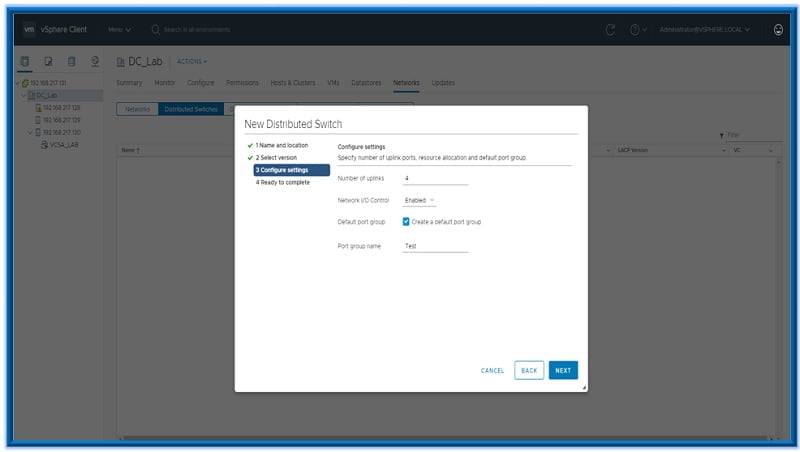Click the BACK button
The width and height of the screenshot is (800, 452).
[x=529, y=370]
